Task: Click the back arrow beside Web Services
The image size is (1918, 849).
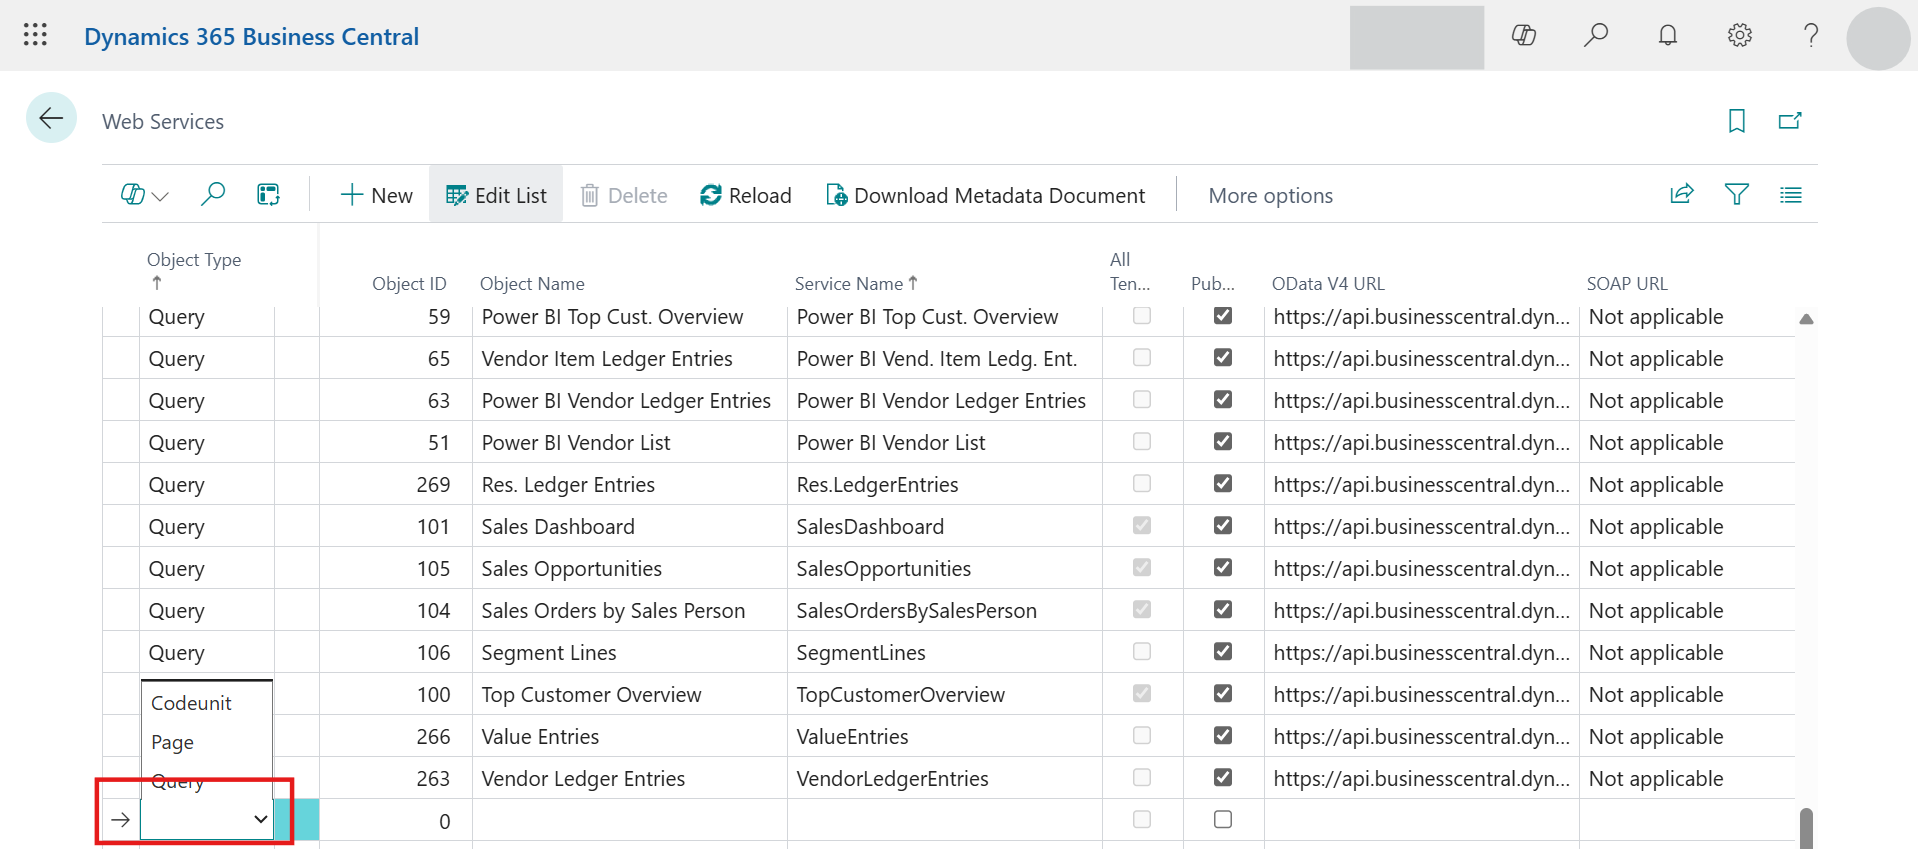Action: (x=51, y=119)
